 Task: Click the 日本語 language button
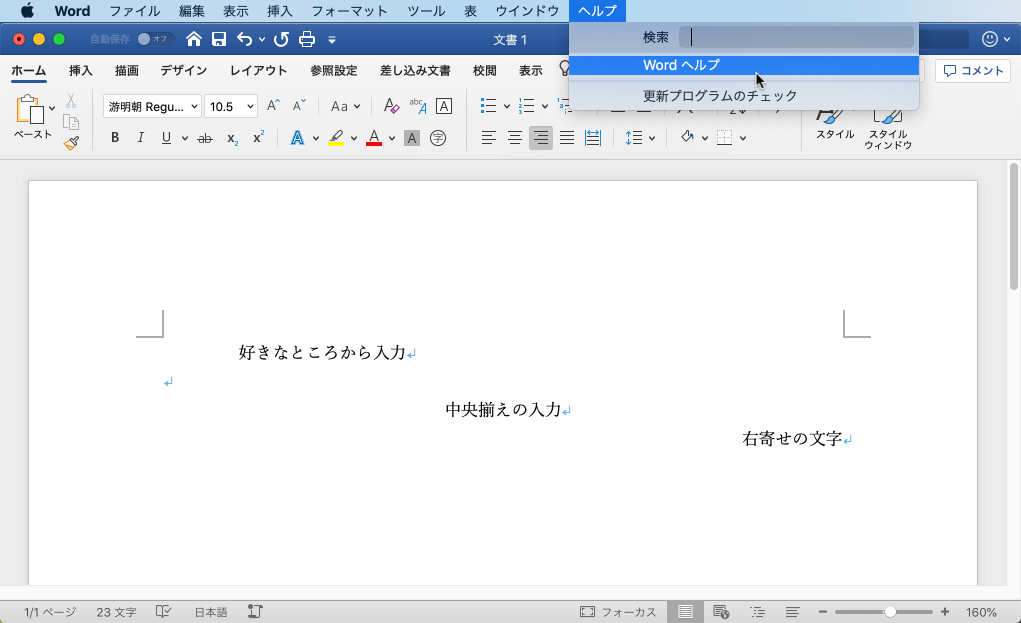[x=211, y=612]
